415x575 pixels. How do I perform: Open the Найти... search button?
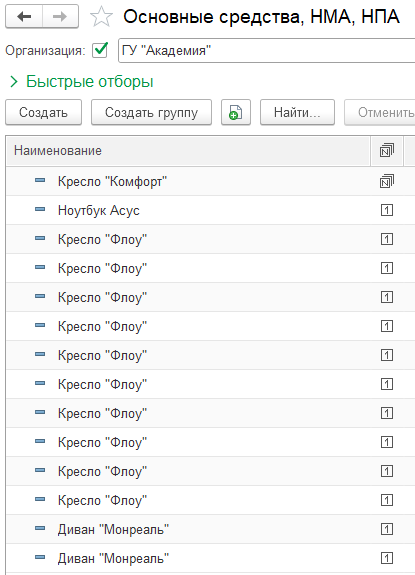[x=297, y=112]
